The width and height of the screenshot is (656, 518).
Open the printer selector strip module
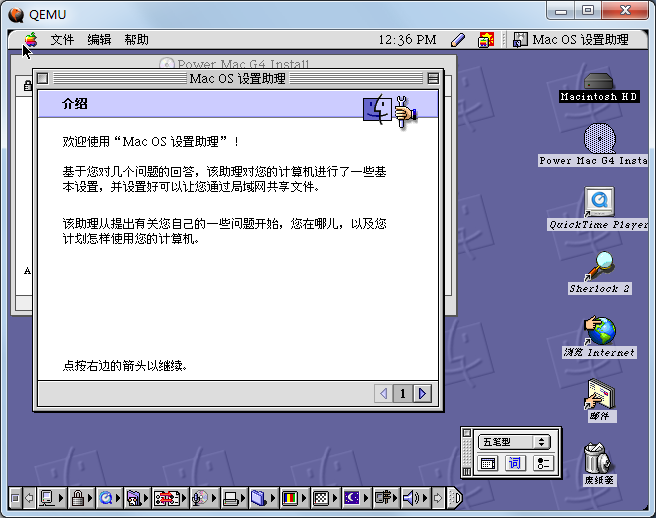coord(233,498)
